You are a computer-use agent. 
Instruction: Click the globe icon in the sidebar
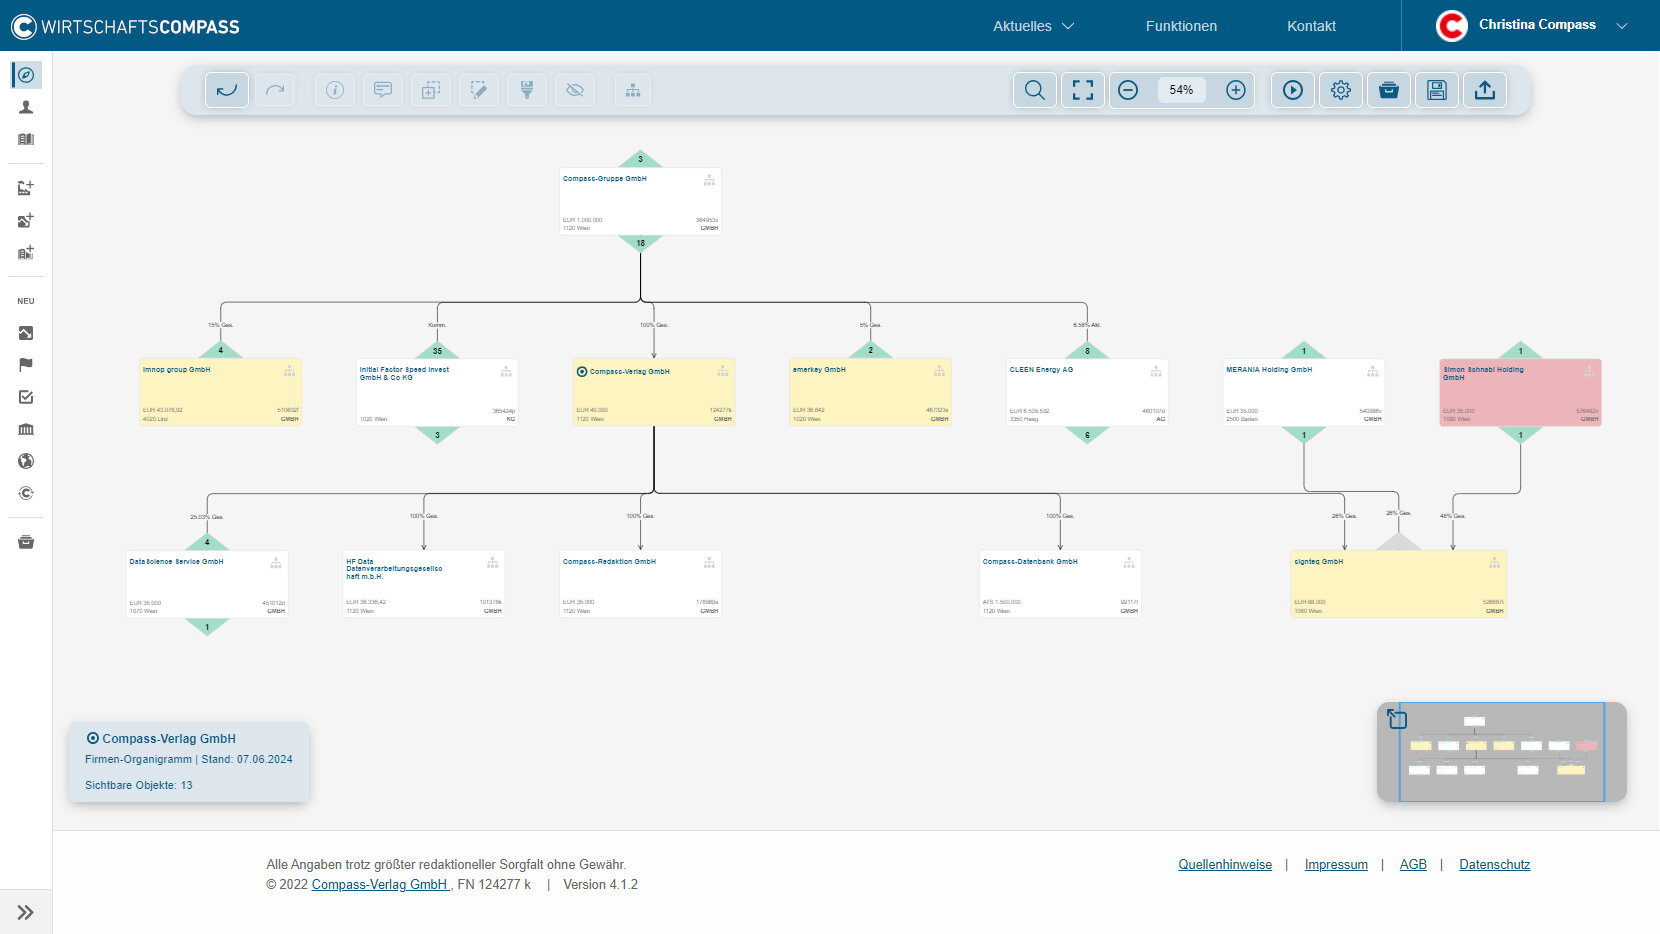26,461
